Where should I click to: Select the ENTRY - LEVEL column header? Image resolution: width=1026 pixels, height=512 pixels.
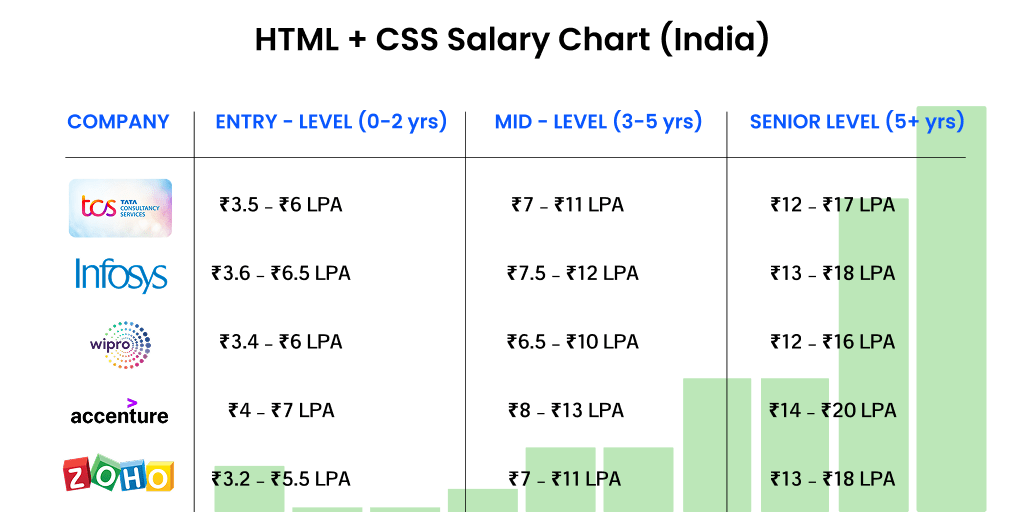331,122
